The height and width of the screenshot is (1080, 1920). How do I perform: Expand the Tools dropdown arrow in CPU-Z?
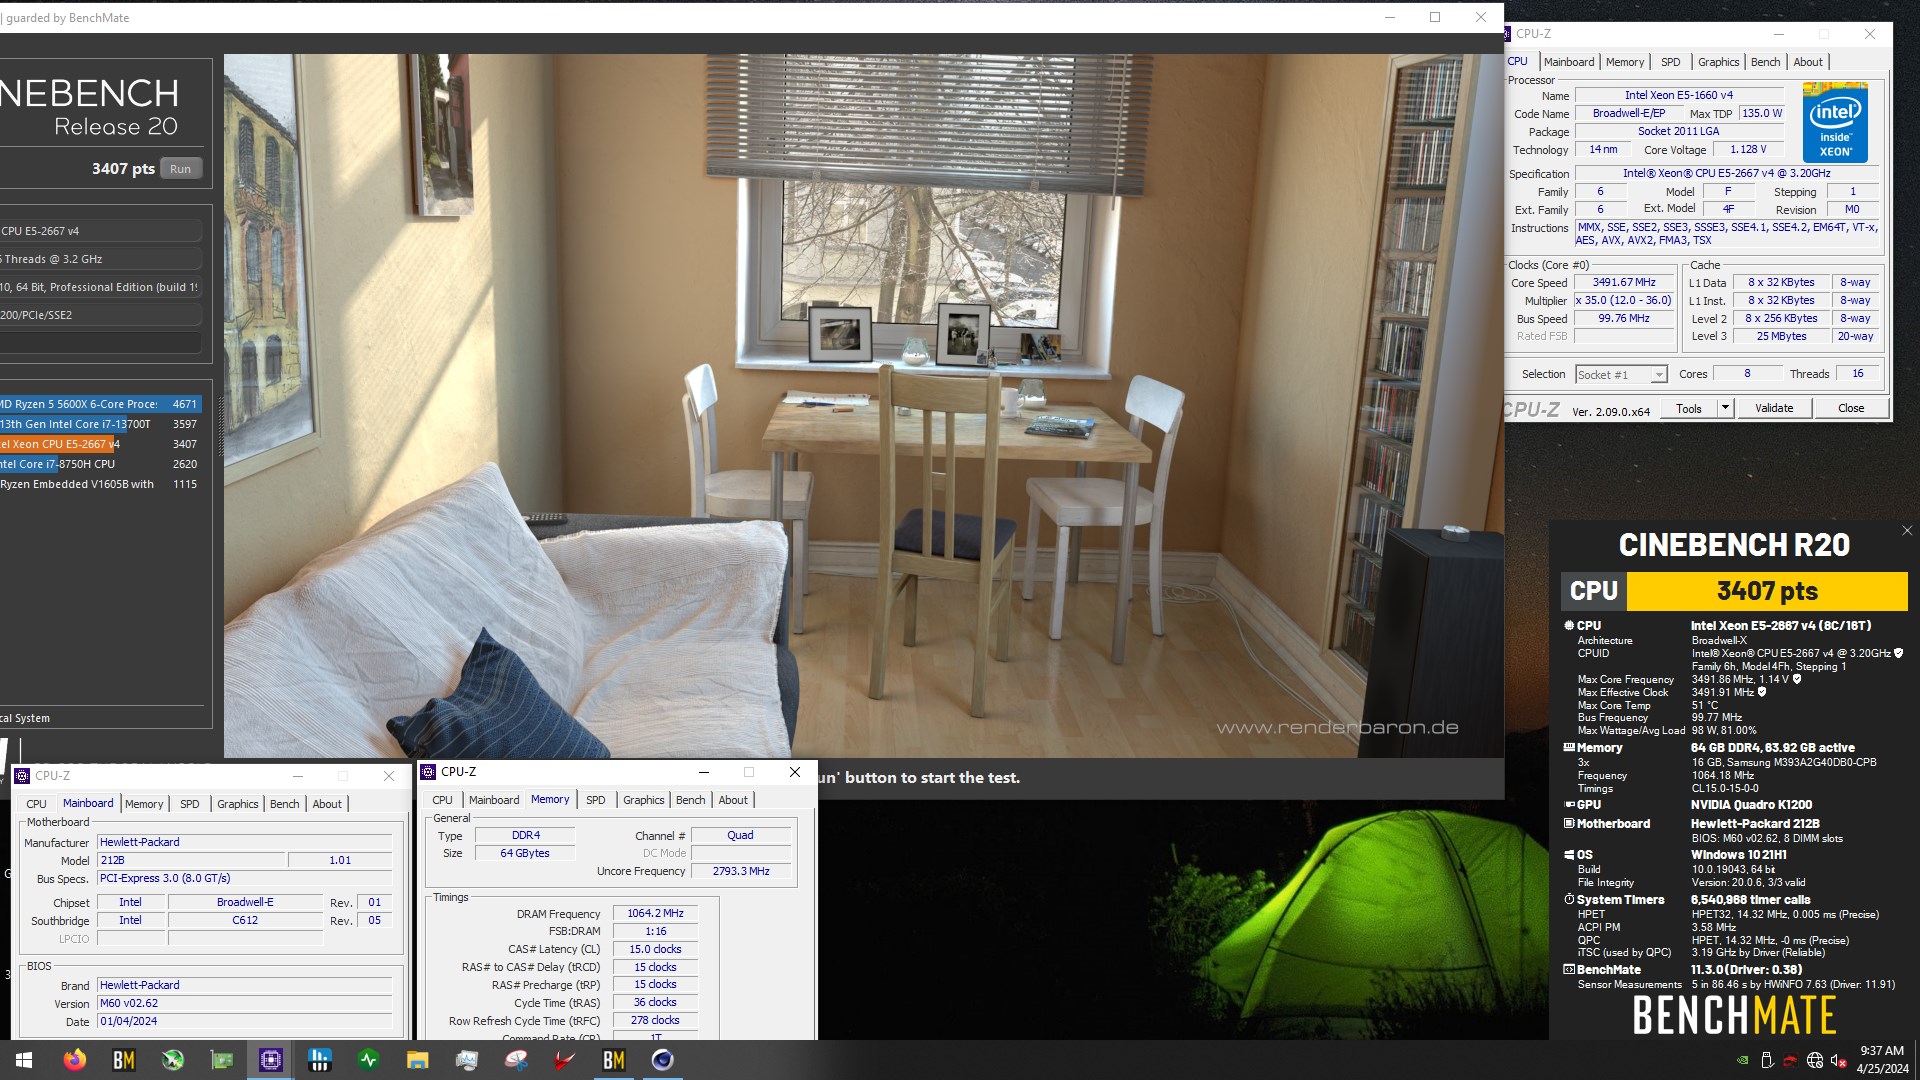(x=1725, y=408)
